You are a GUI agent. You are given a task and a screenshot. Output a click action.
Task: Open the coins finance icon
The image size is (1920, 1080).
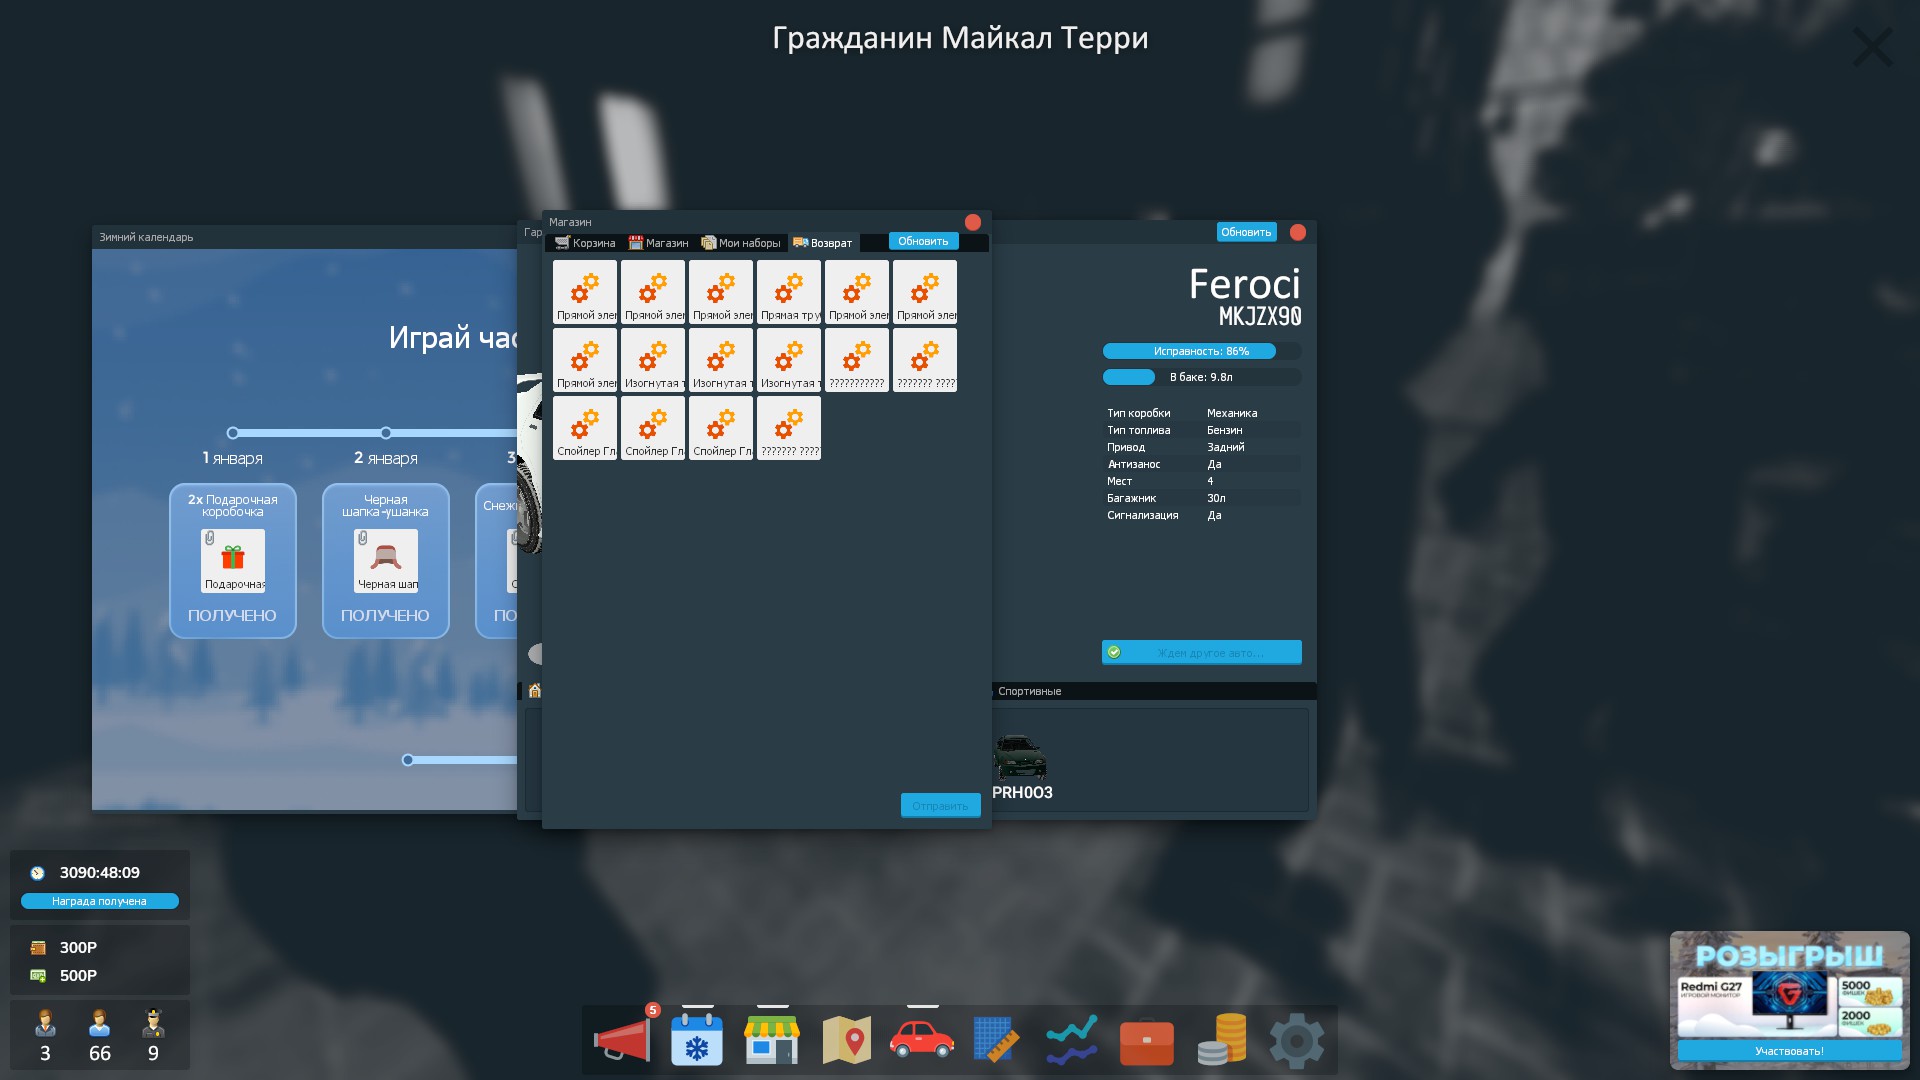[x=1221, y=1039]
